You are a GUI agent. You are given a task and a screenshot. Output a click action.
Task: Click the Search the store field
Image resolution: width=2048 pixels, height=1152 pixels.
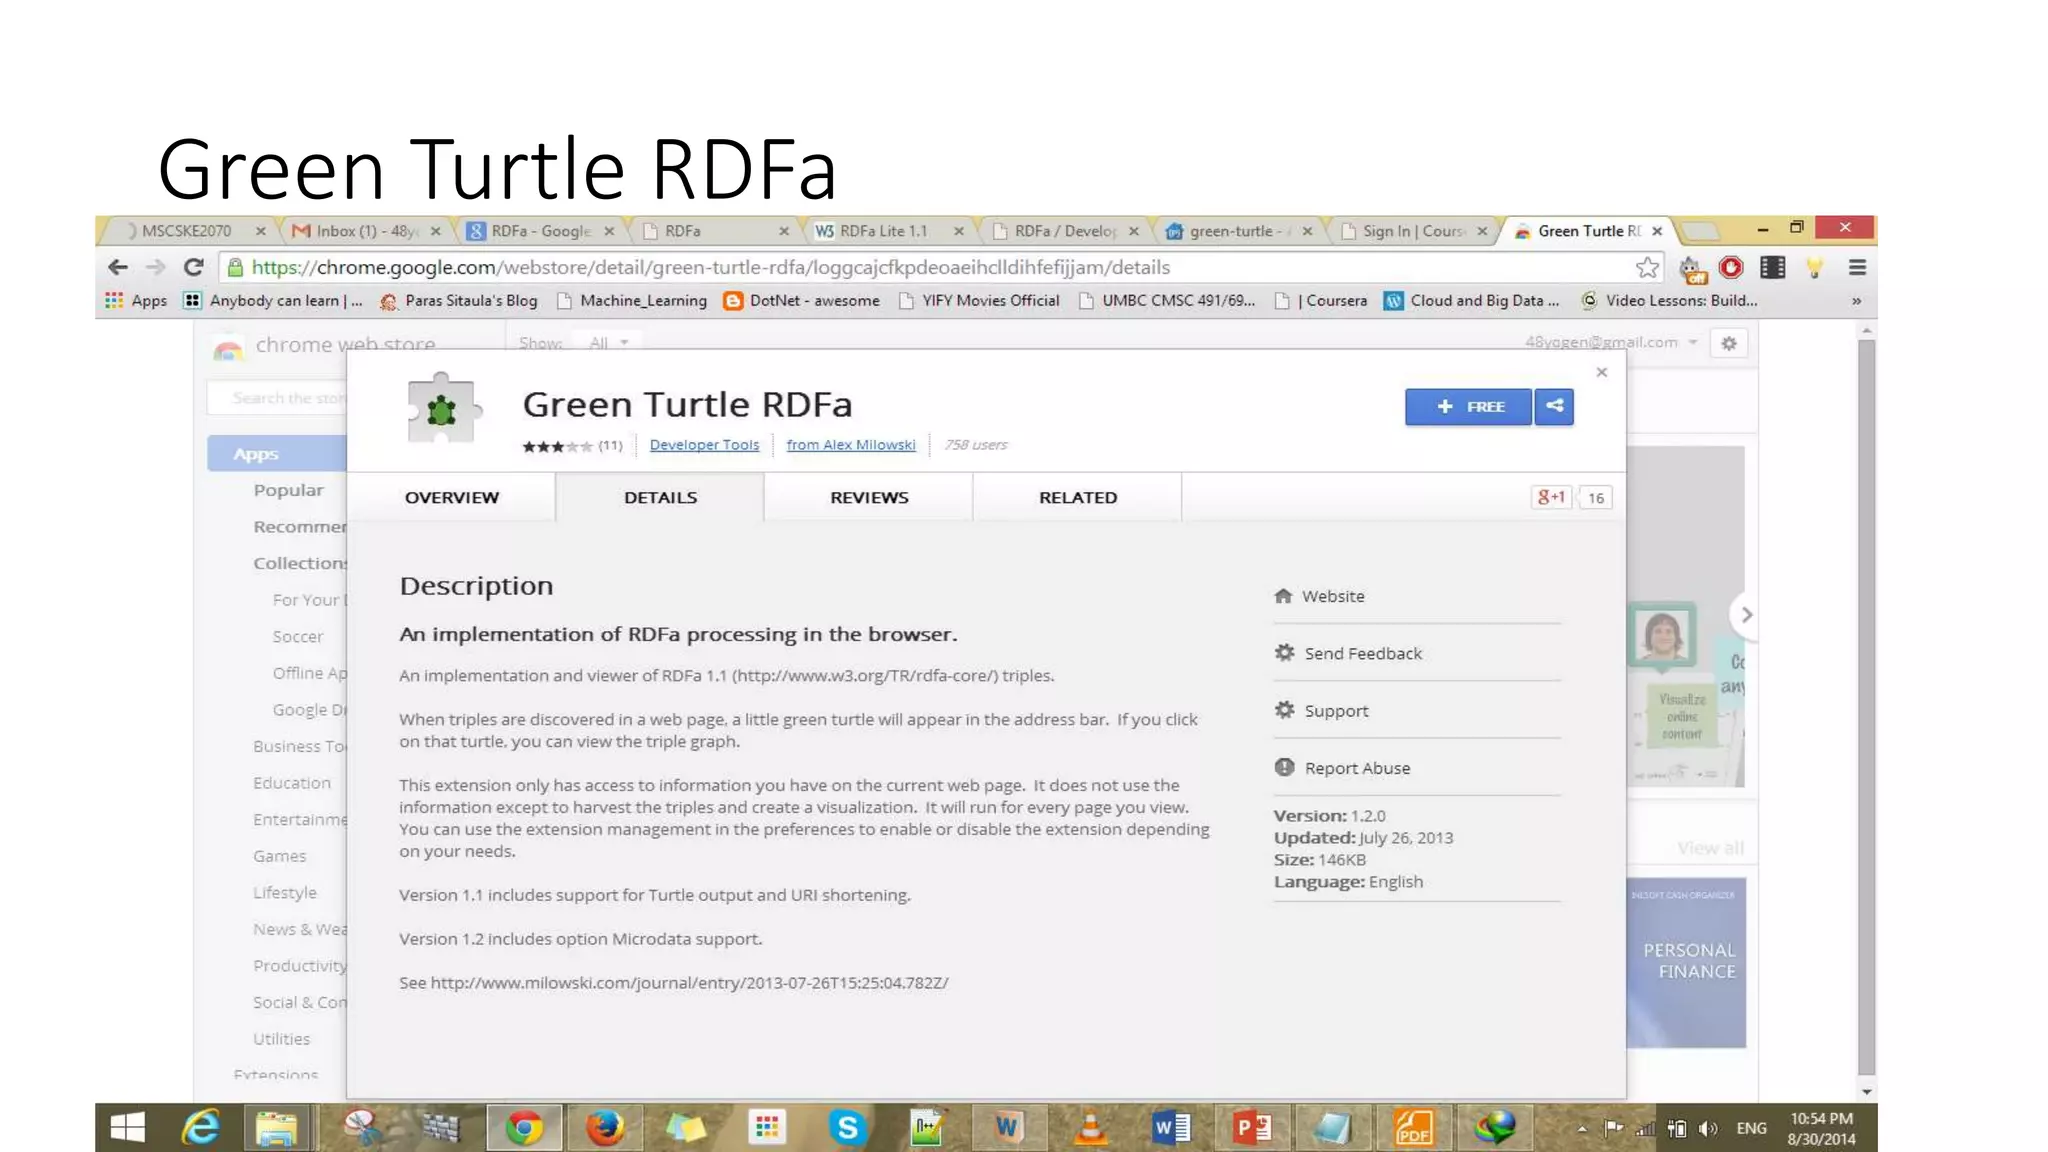pos(278,398)
